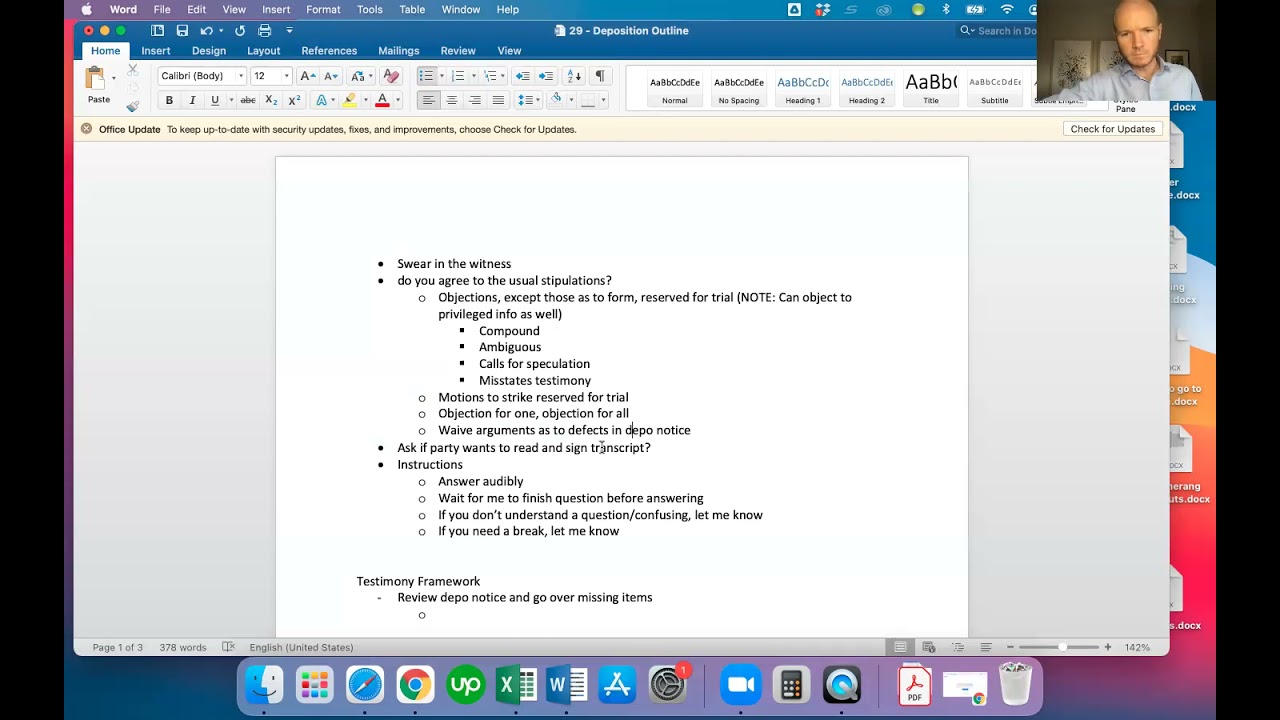This screenshot has width=1280, height=720.
Task: Toggle the show paragraph marks button
Action: point(600,76)
